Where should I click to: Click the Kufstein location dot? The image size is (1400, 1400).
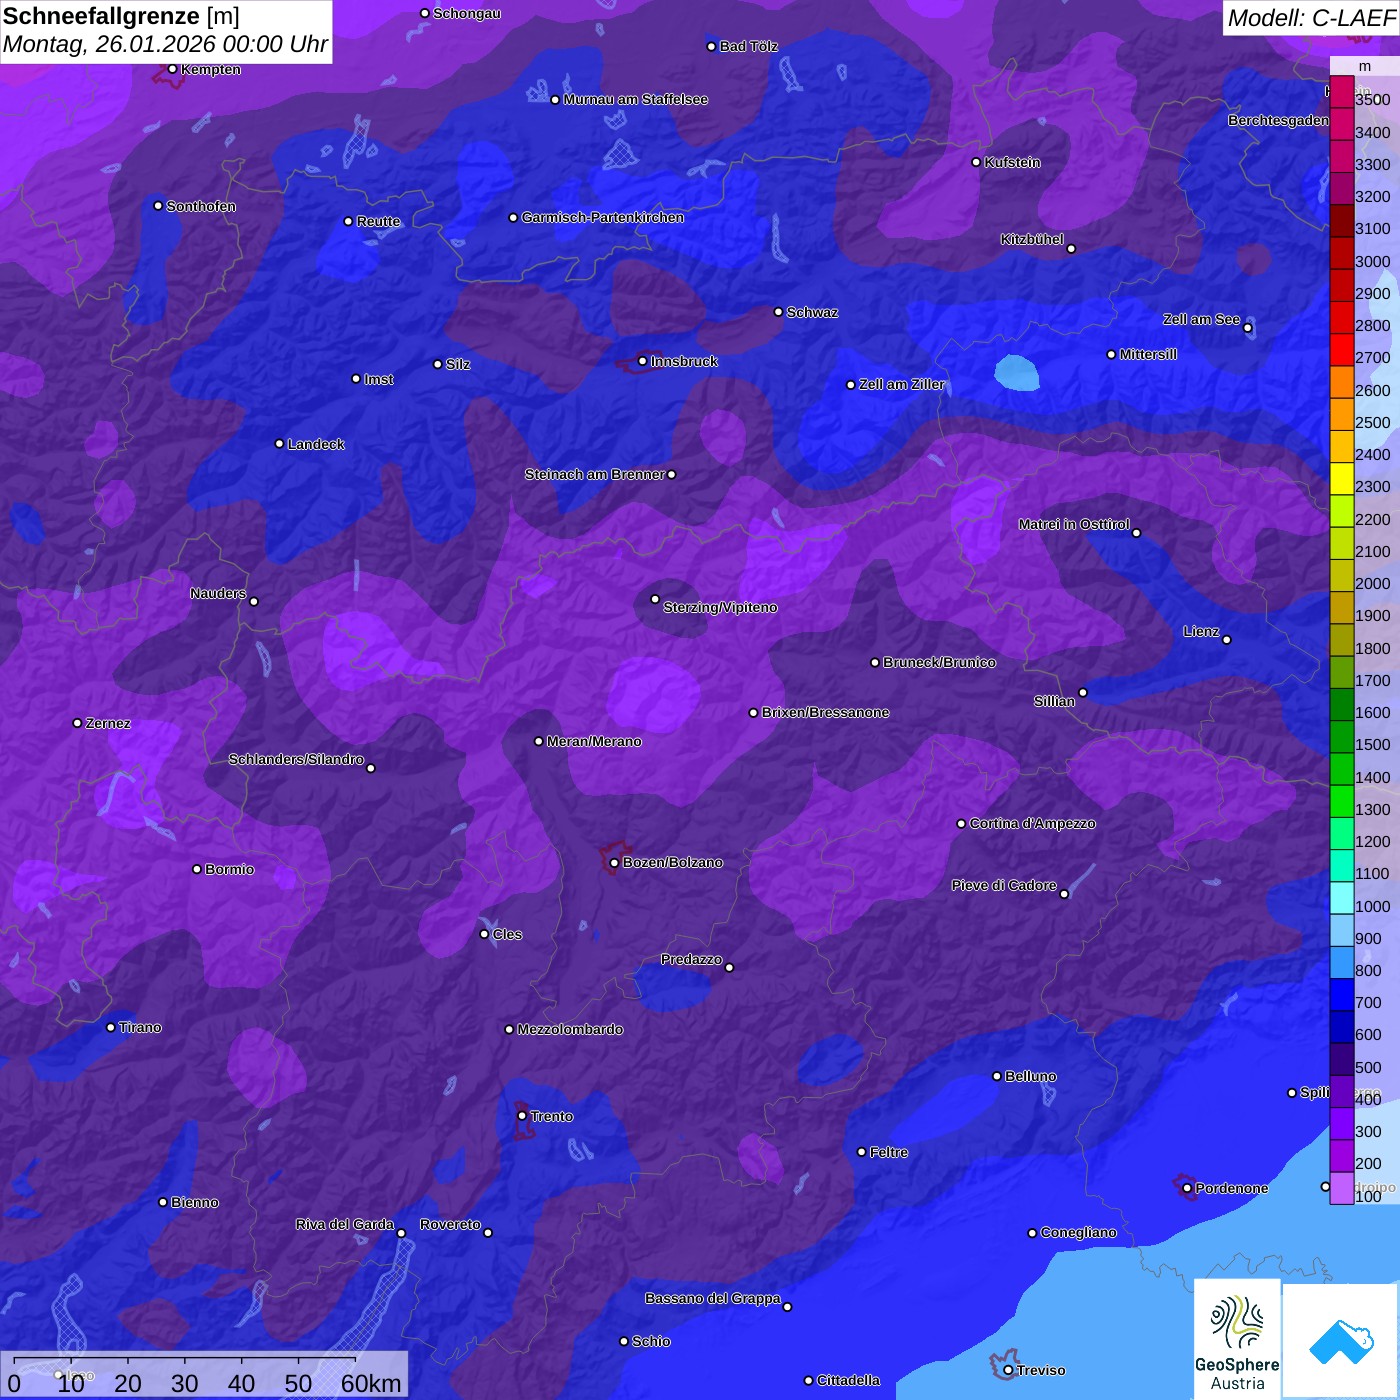(x=976, y=162)
